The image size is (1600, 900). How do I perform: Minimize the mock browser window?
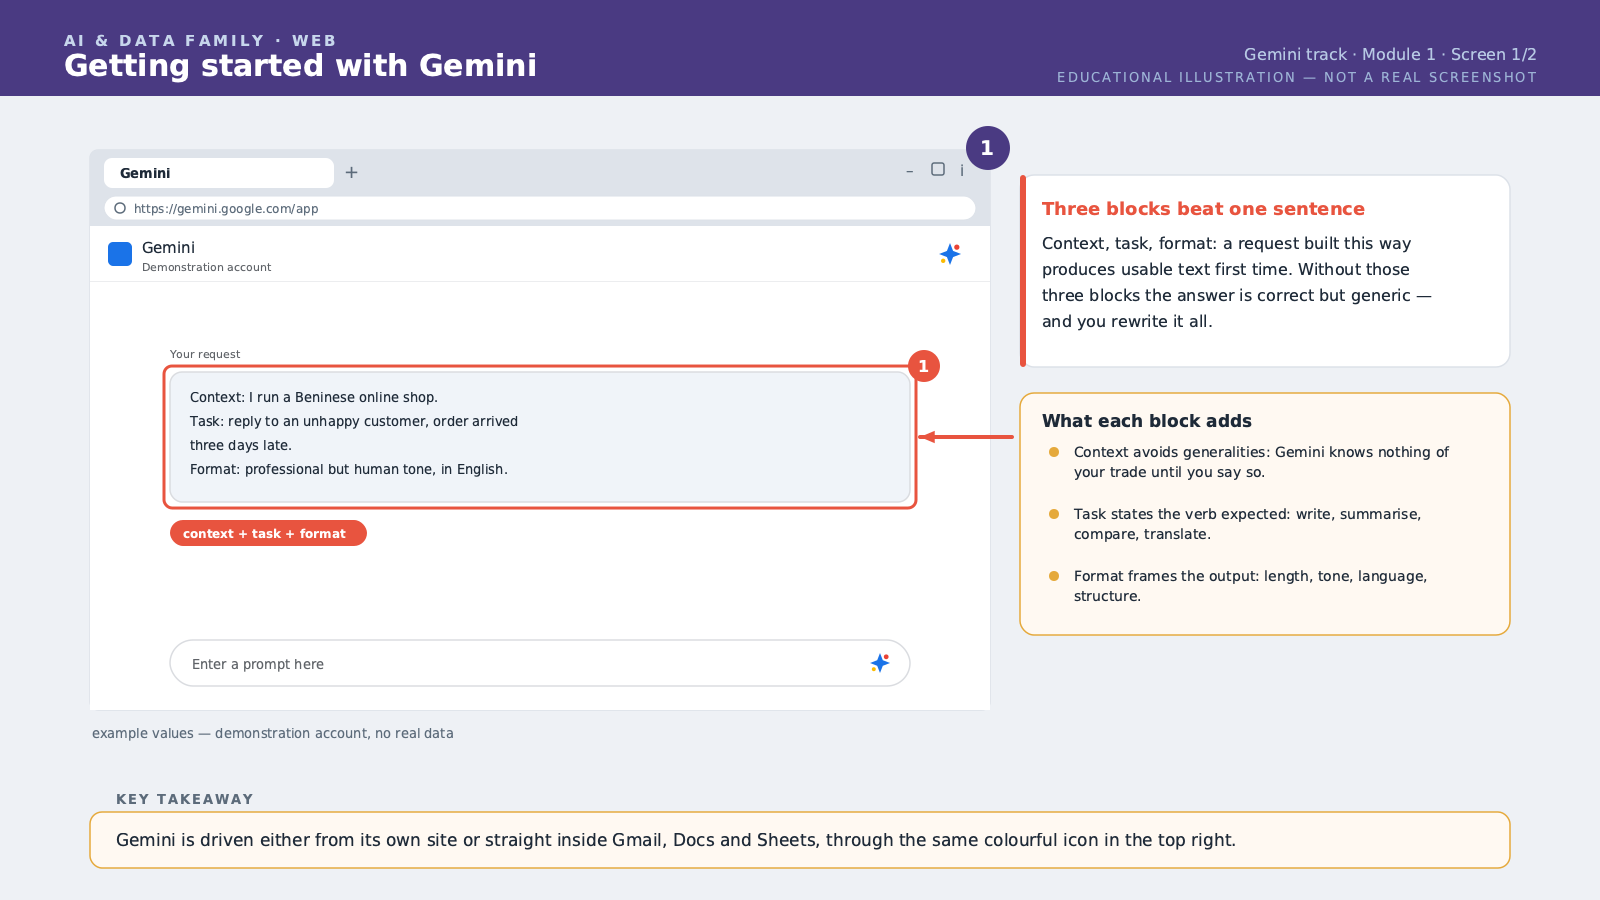pyautogui.click(x=909, y=172)
